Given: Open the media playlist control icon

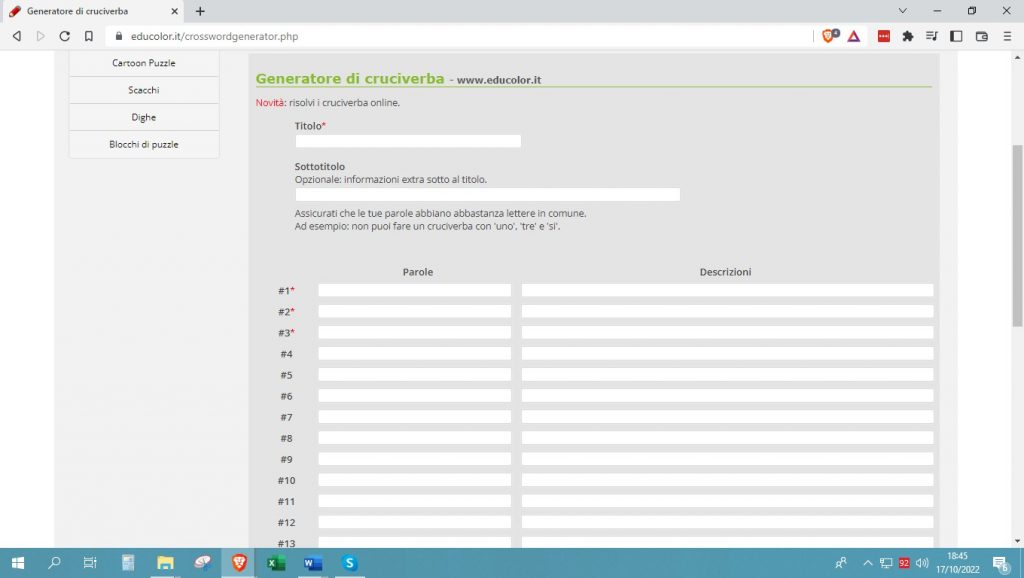Looking at the screenshot, I should click(x=932, y=36).
